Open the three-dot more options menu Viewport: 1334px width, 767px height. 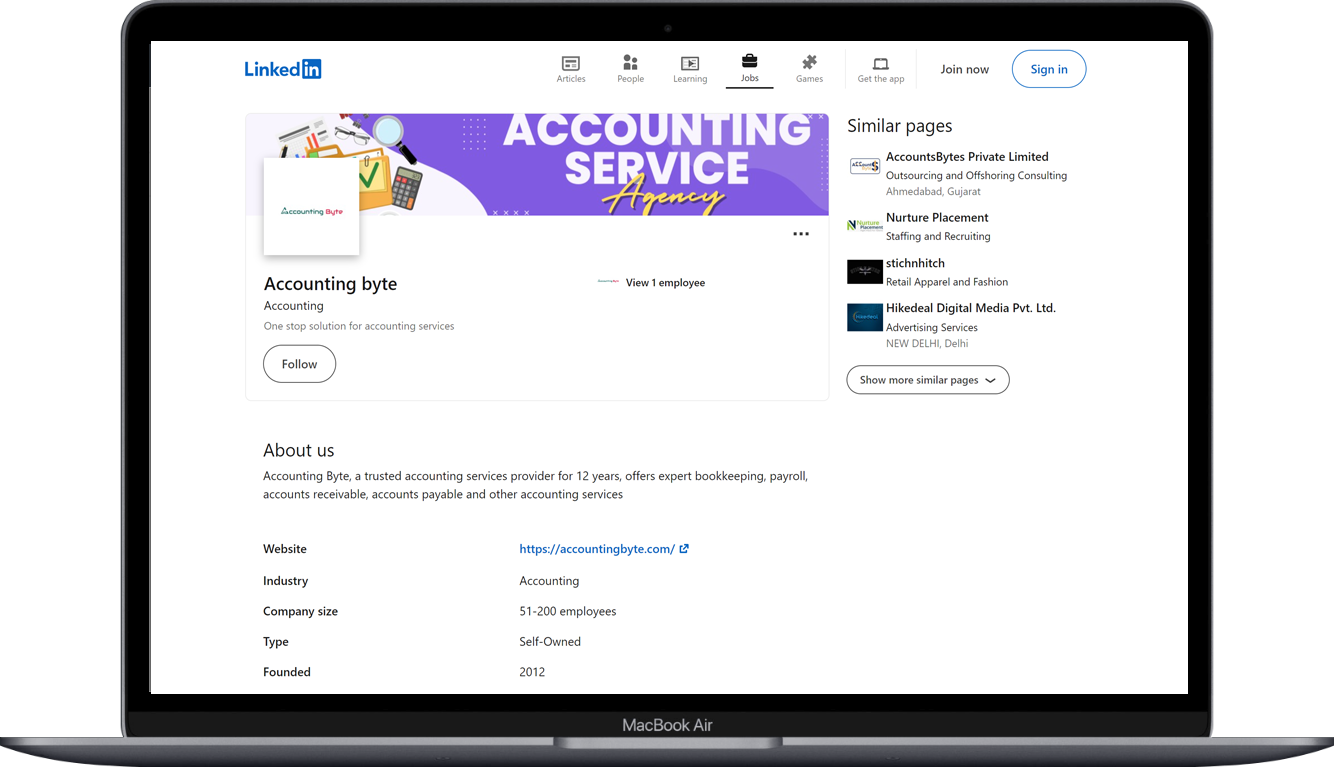coord(800,234)
